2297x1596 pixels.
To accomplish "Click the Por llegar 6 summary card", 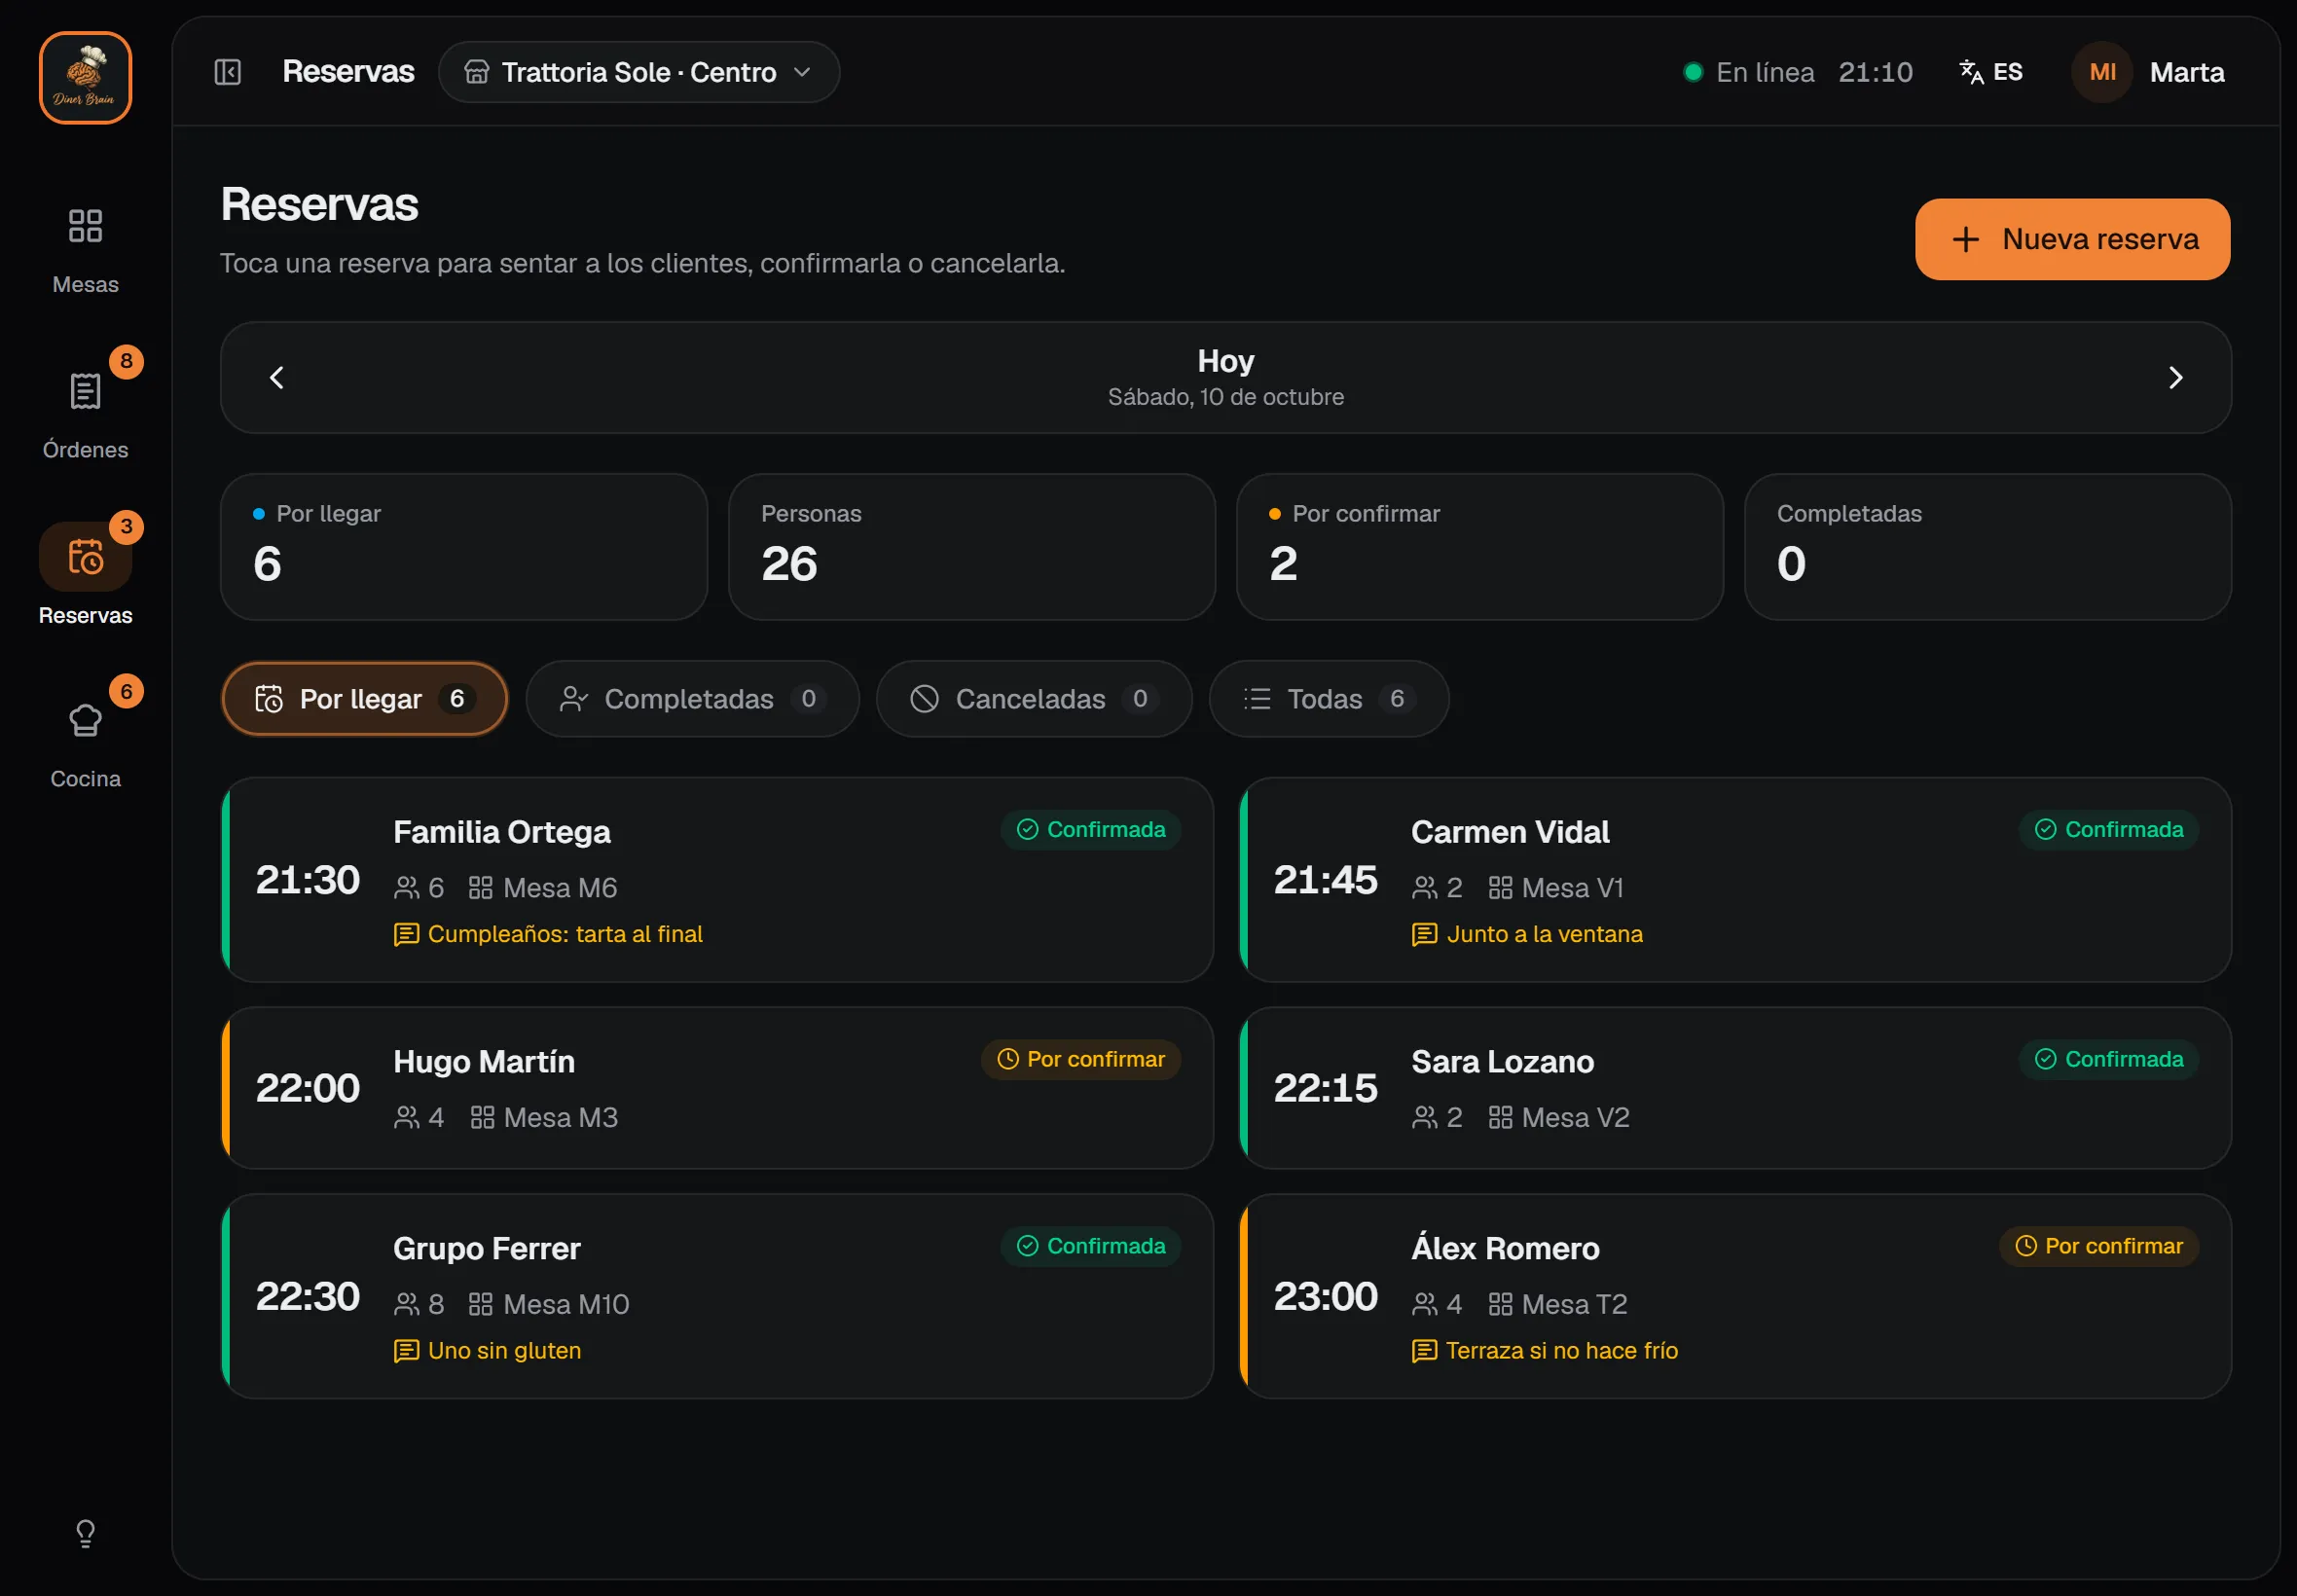I will click(x=464, y=547).
